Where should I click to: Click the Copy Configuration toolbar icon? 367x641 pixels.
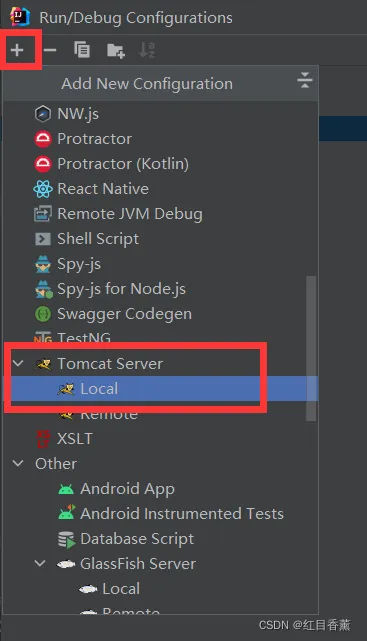click(82, 50)
